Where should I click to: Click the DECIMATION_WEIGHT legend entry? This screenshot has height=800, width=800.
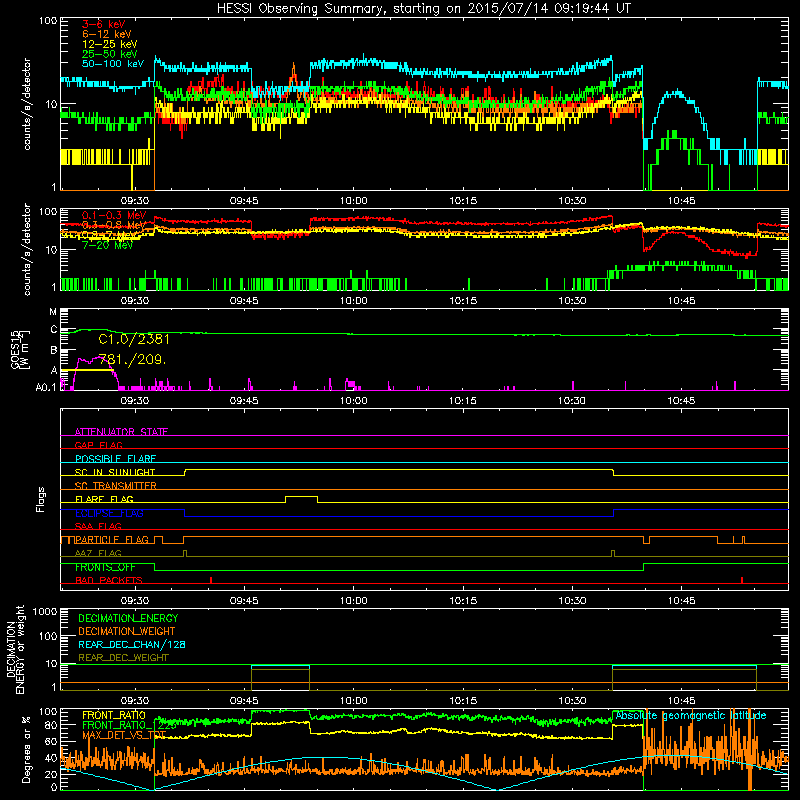point(127,631)
